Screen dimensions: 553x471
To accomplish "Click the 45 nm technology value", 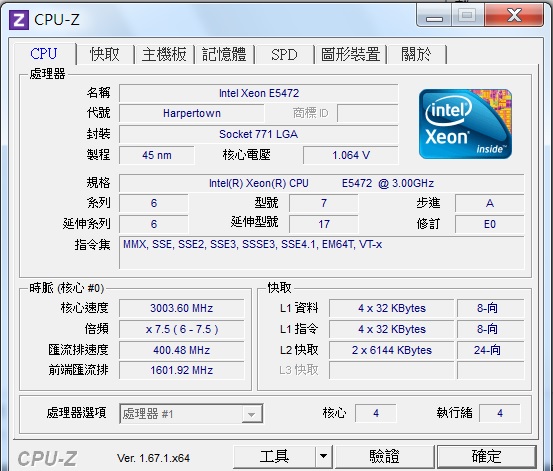I will point(157,155).
